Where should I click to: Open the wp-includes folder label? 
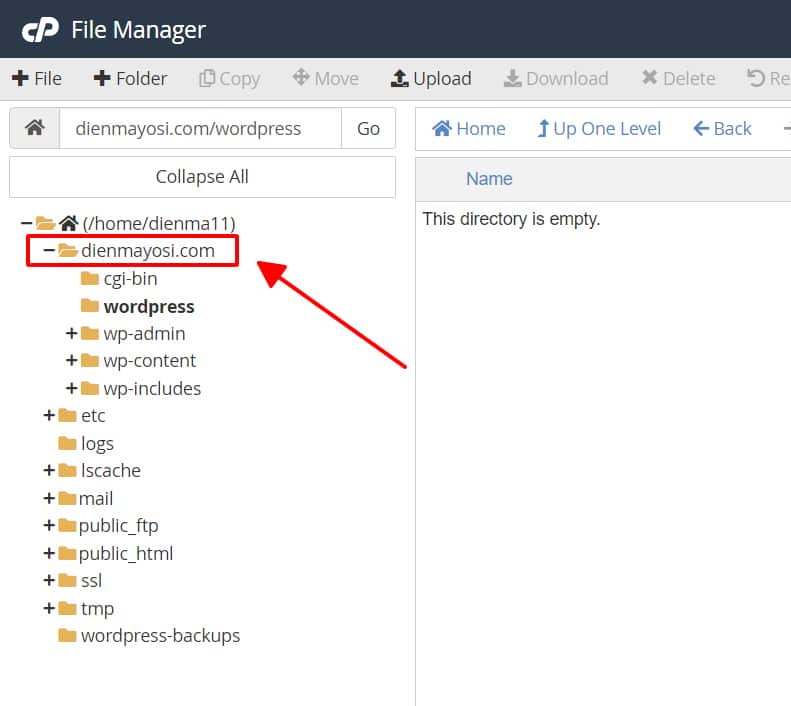152,388
